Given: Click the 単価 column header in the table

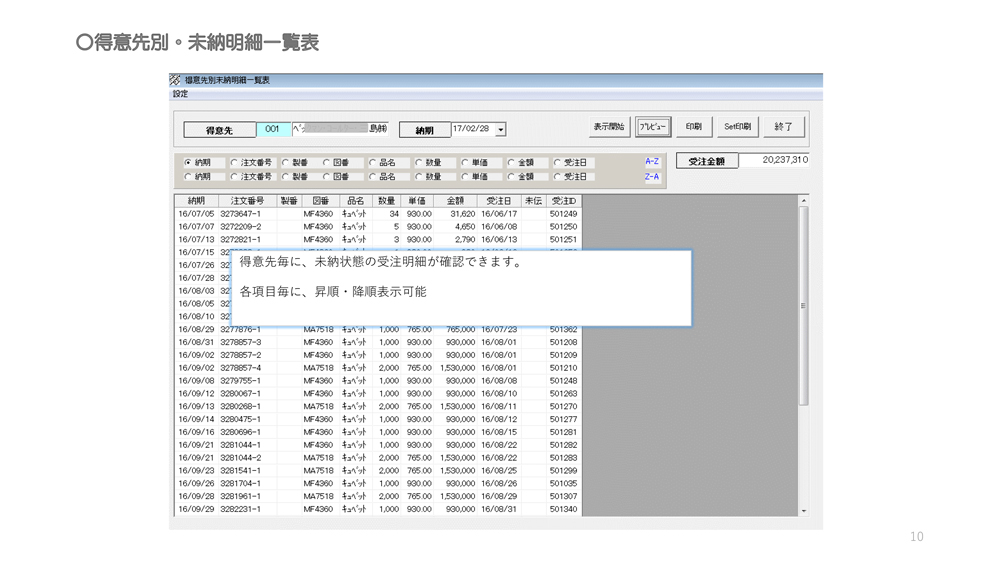Looking at the screenshot, I should pyautogui.click(x=417, y=201).
